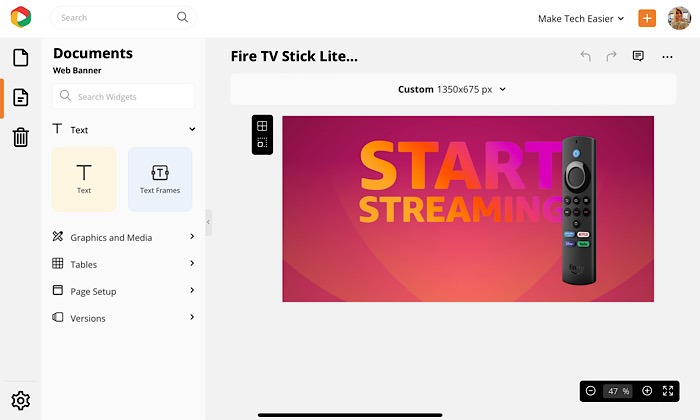
Task: Click the grid layout icon beside canvas
Action: [x=262, y=126]
